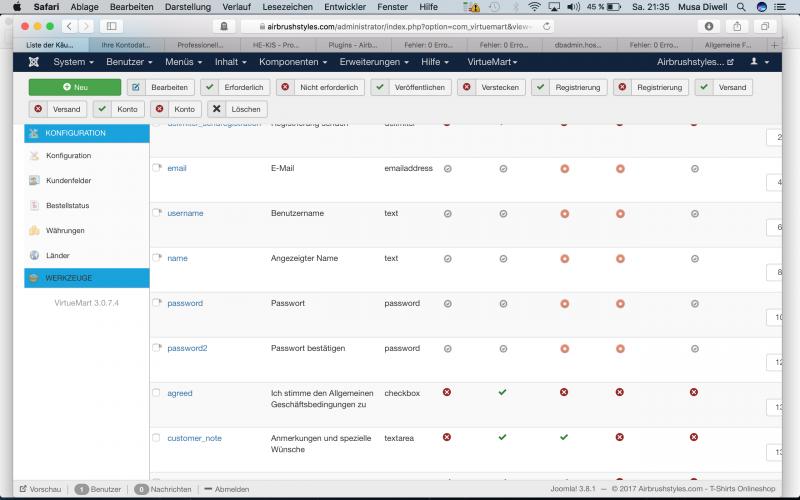Screen dimensions: 800x500
Task: Click Safari sidebar toggle icon
Action: pos(110,26)
